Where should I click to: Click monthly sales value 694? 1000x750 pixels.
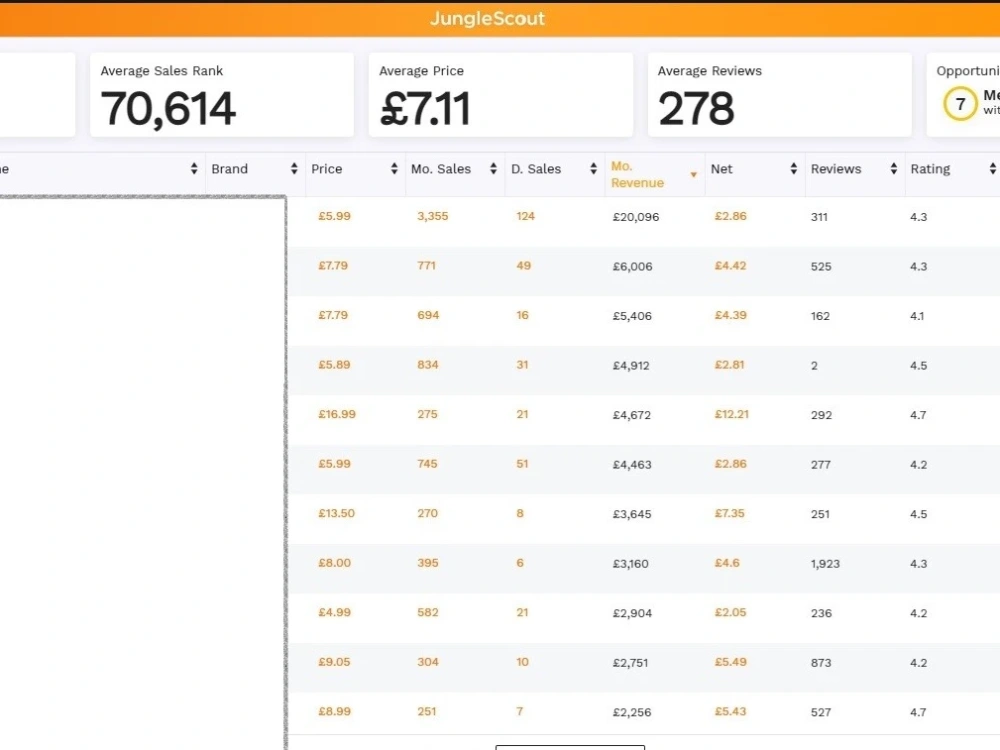tap(428, 315)
